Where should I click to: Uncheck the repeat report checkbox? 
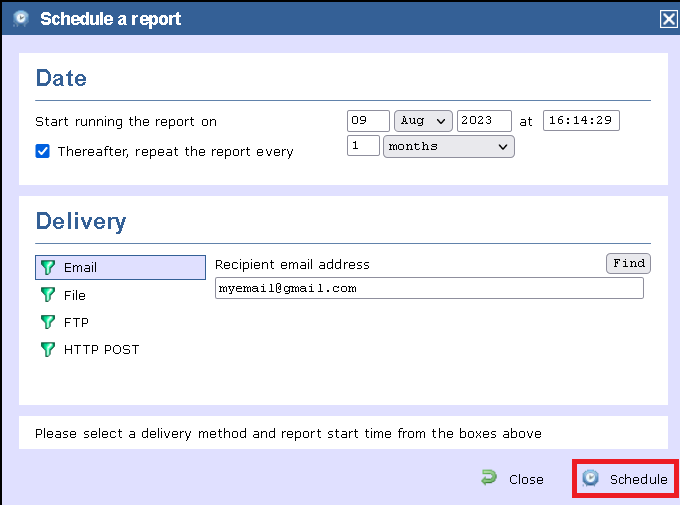[42, 151]
